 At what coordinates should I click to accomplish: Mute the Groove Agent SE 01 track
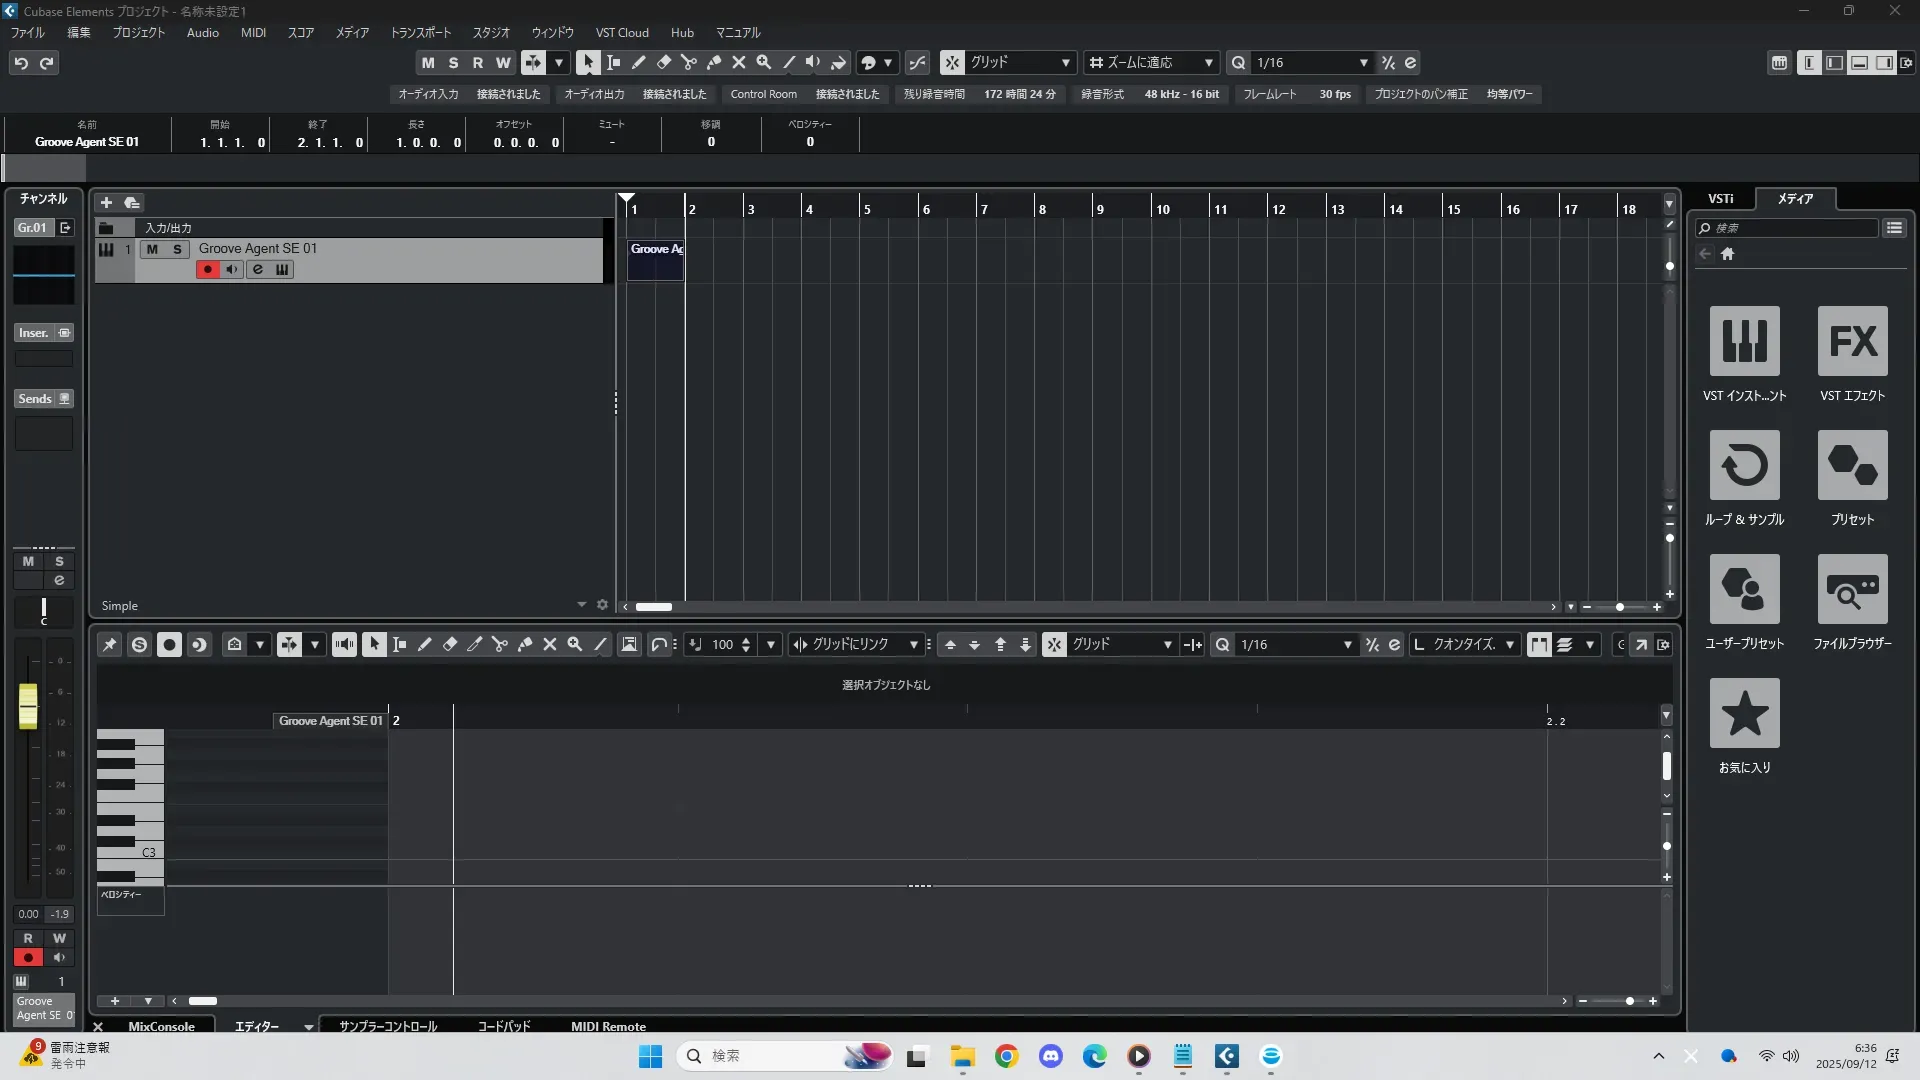152,249
